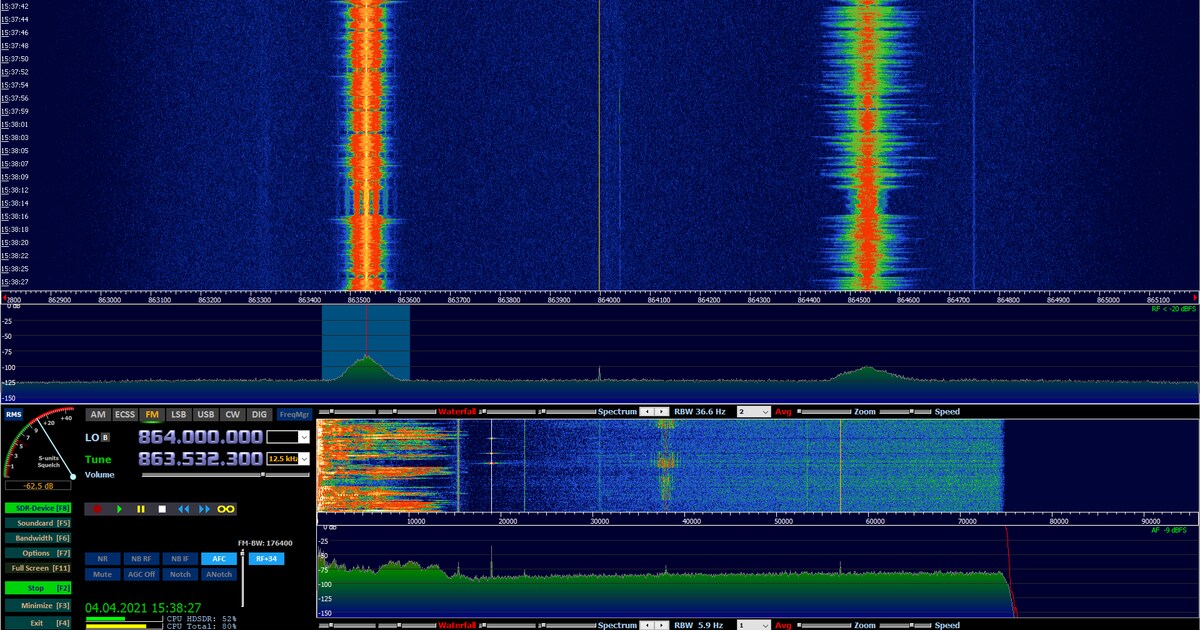Screen dimensions: 1200x630
Task: Click the small B icon next to LO
Action: point(105,438)
